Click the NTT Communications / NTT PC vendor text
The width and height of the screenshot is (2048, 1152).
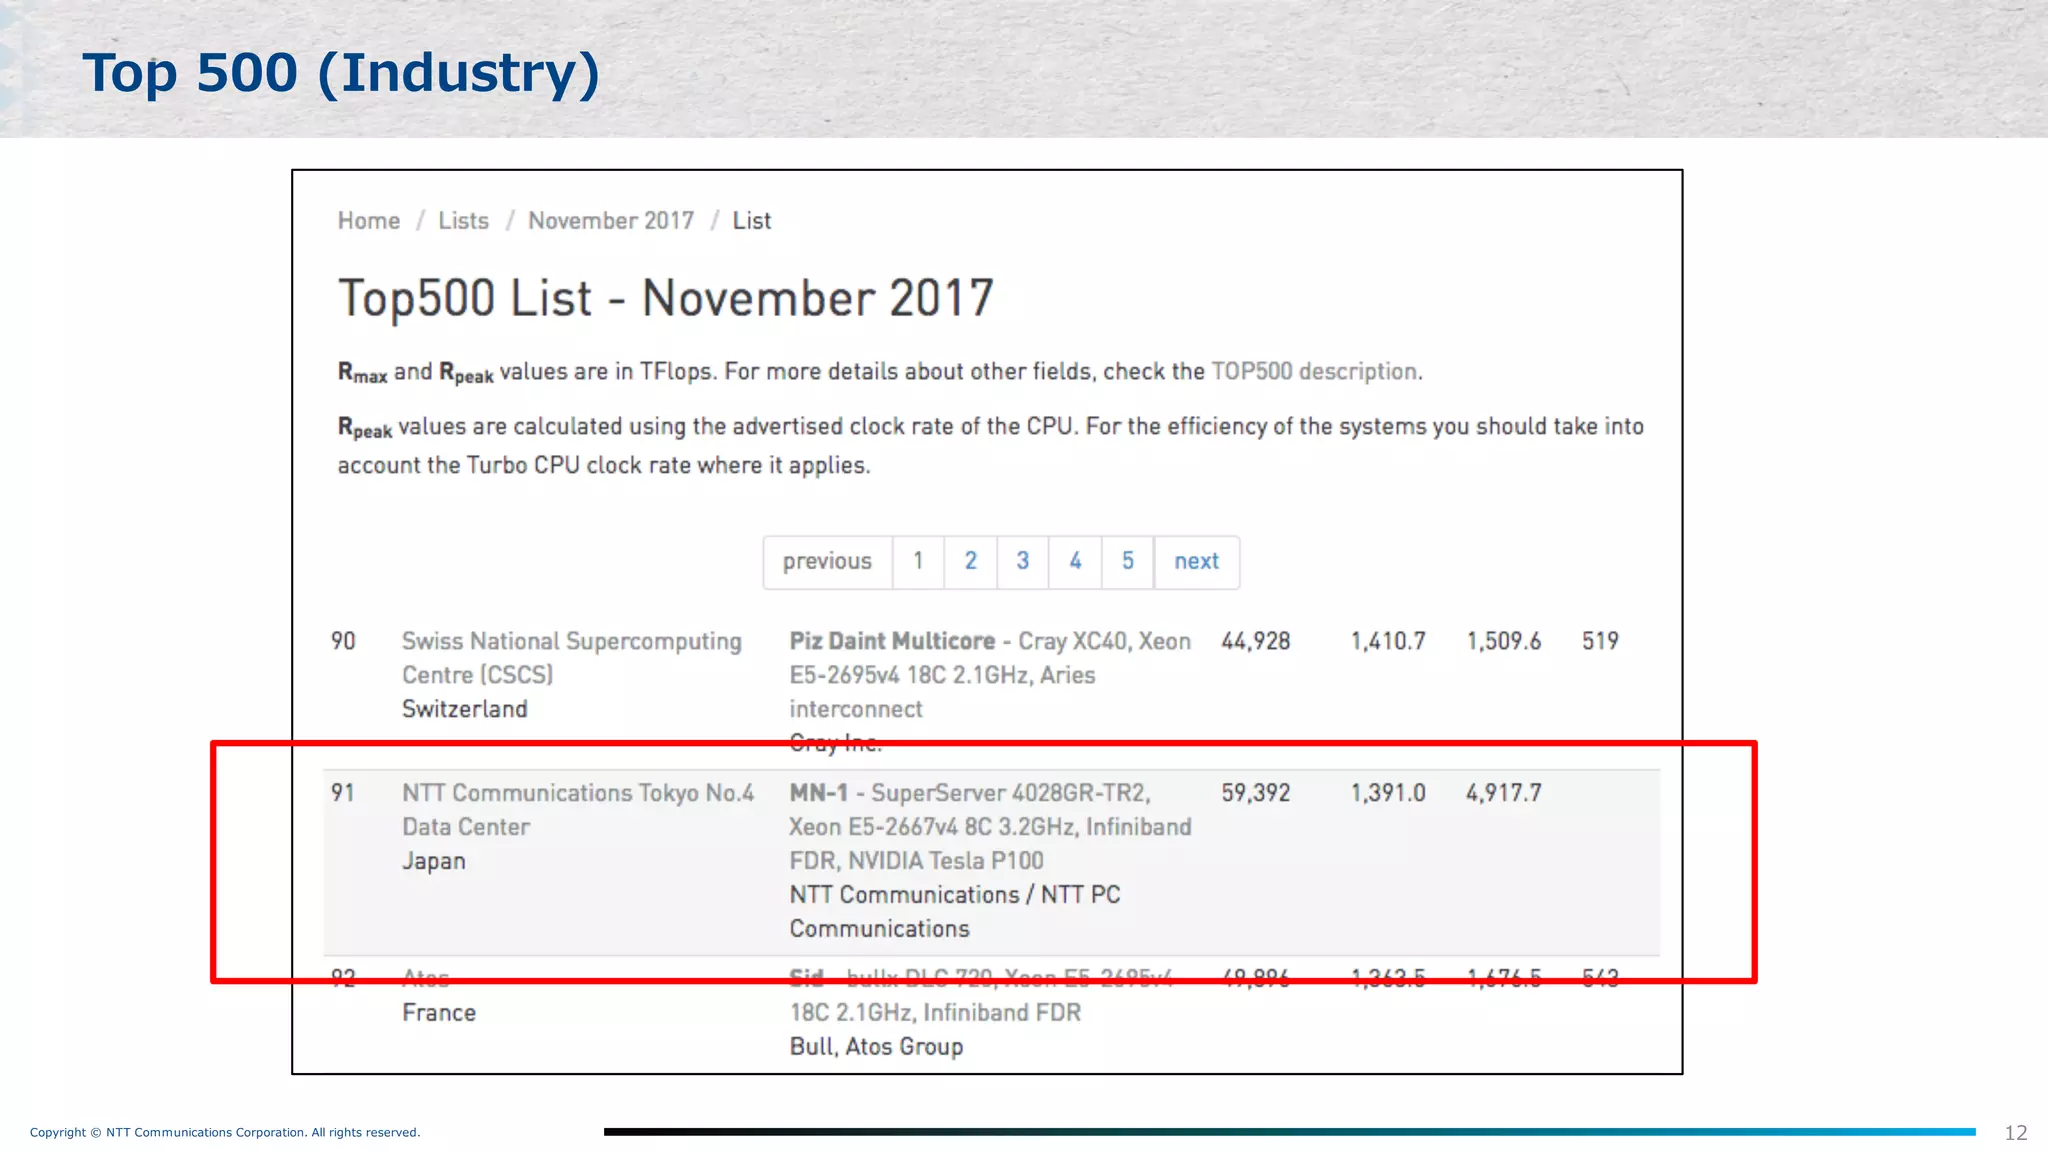[955, 912]
